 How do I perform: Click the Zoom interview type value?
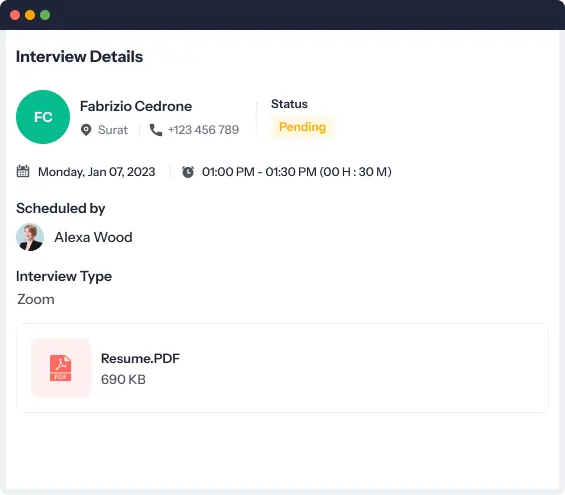(x=36, y=299)
